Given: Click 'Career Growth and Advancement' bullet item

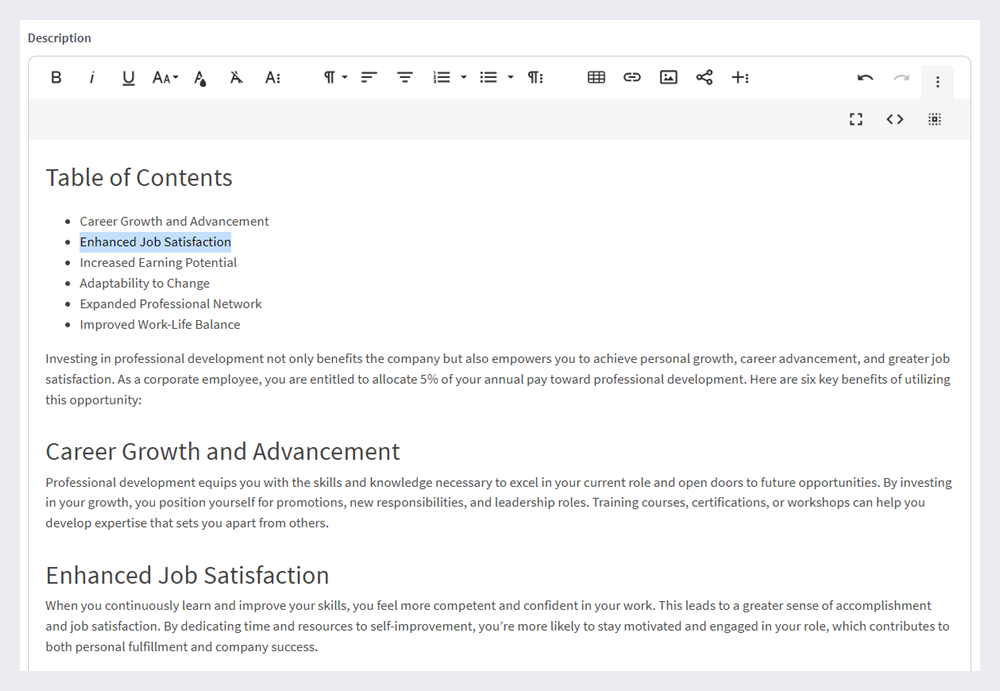Looking at the screenshot, I should pyautogui.click(x=174, y=221).
